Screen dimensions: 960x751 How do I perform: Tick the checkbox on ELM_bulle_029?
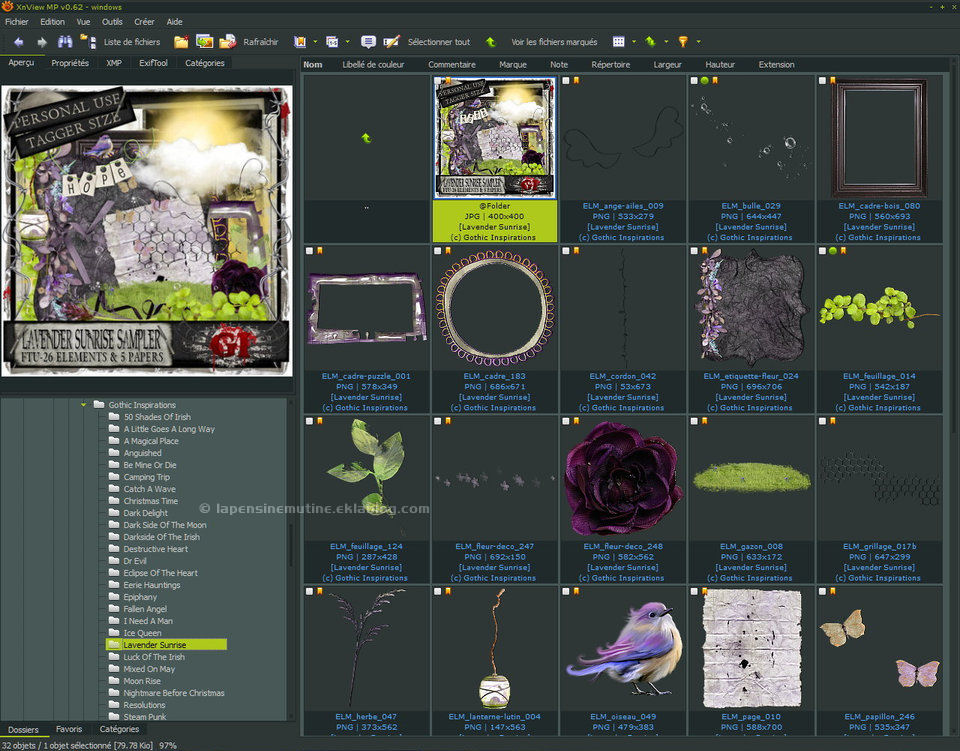(x=694, y=80)
